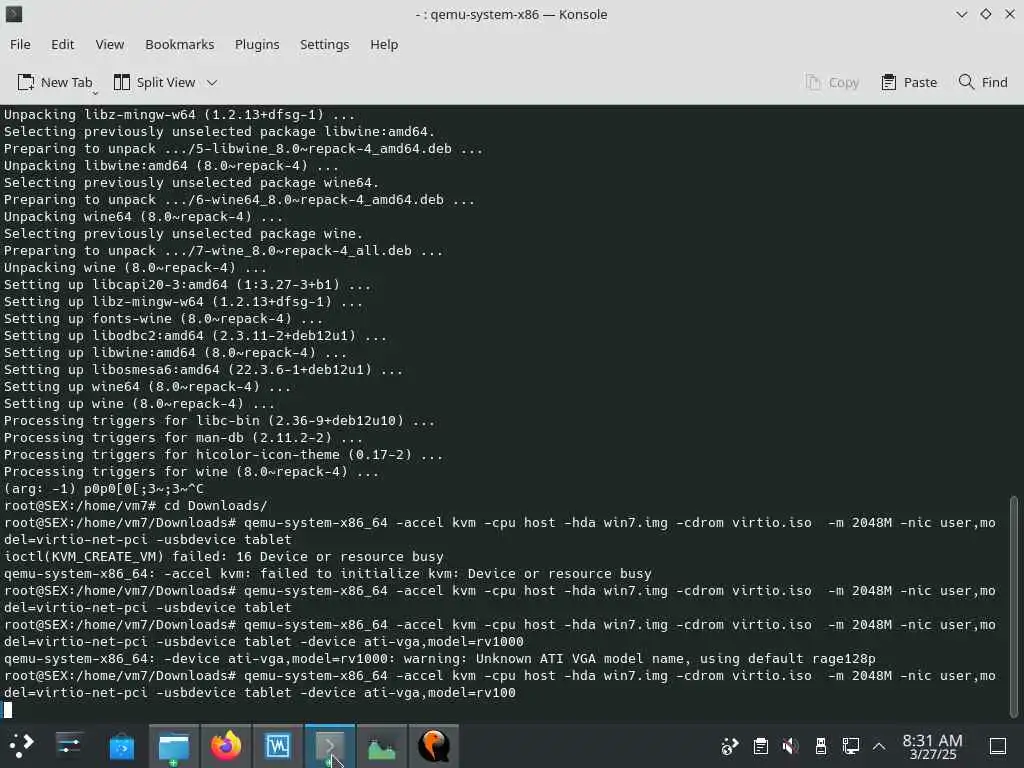1024x768 pixels.
Task: Click 'Setting up wine64 (8.0~repack-4)' line
Action: (148, 387)
